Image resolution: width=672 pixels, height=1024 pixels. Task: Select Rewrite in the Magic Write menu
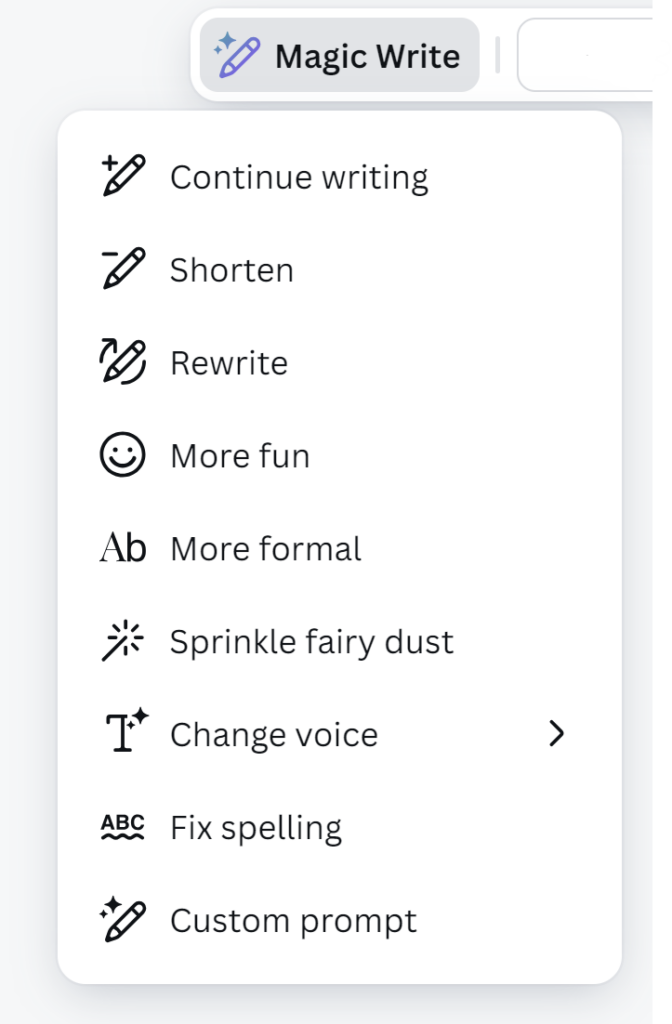pyautogui.click(x=229, y=364)
